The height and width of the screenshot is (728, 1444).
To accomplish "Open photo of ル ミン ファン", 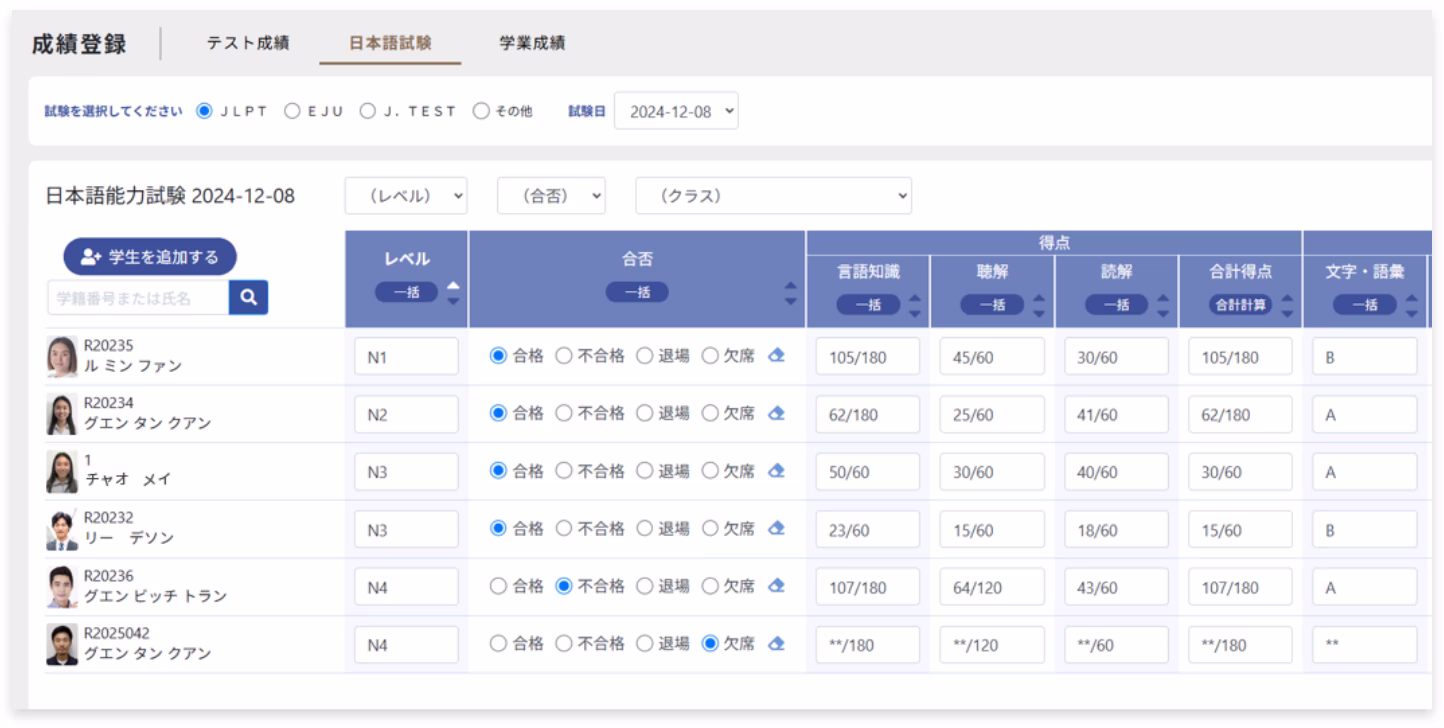I will click(x=62, y=357).
